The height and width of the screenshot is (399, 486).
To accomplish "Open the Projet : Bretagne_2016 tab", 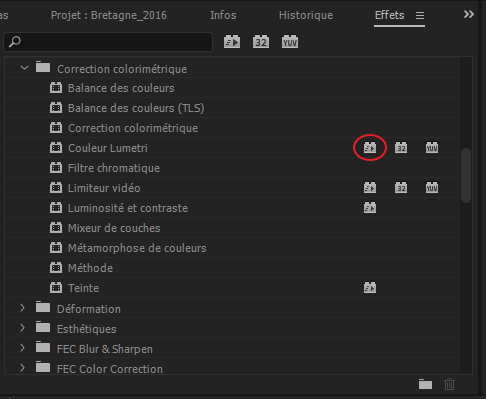I will (x=109, y=15).
